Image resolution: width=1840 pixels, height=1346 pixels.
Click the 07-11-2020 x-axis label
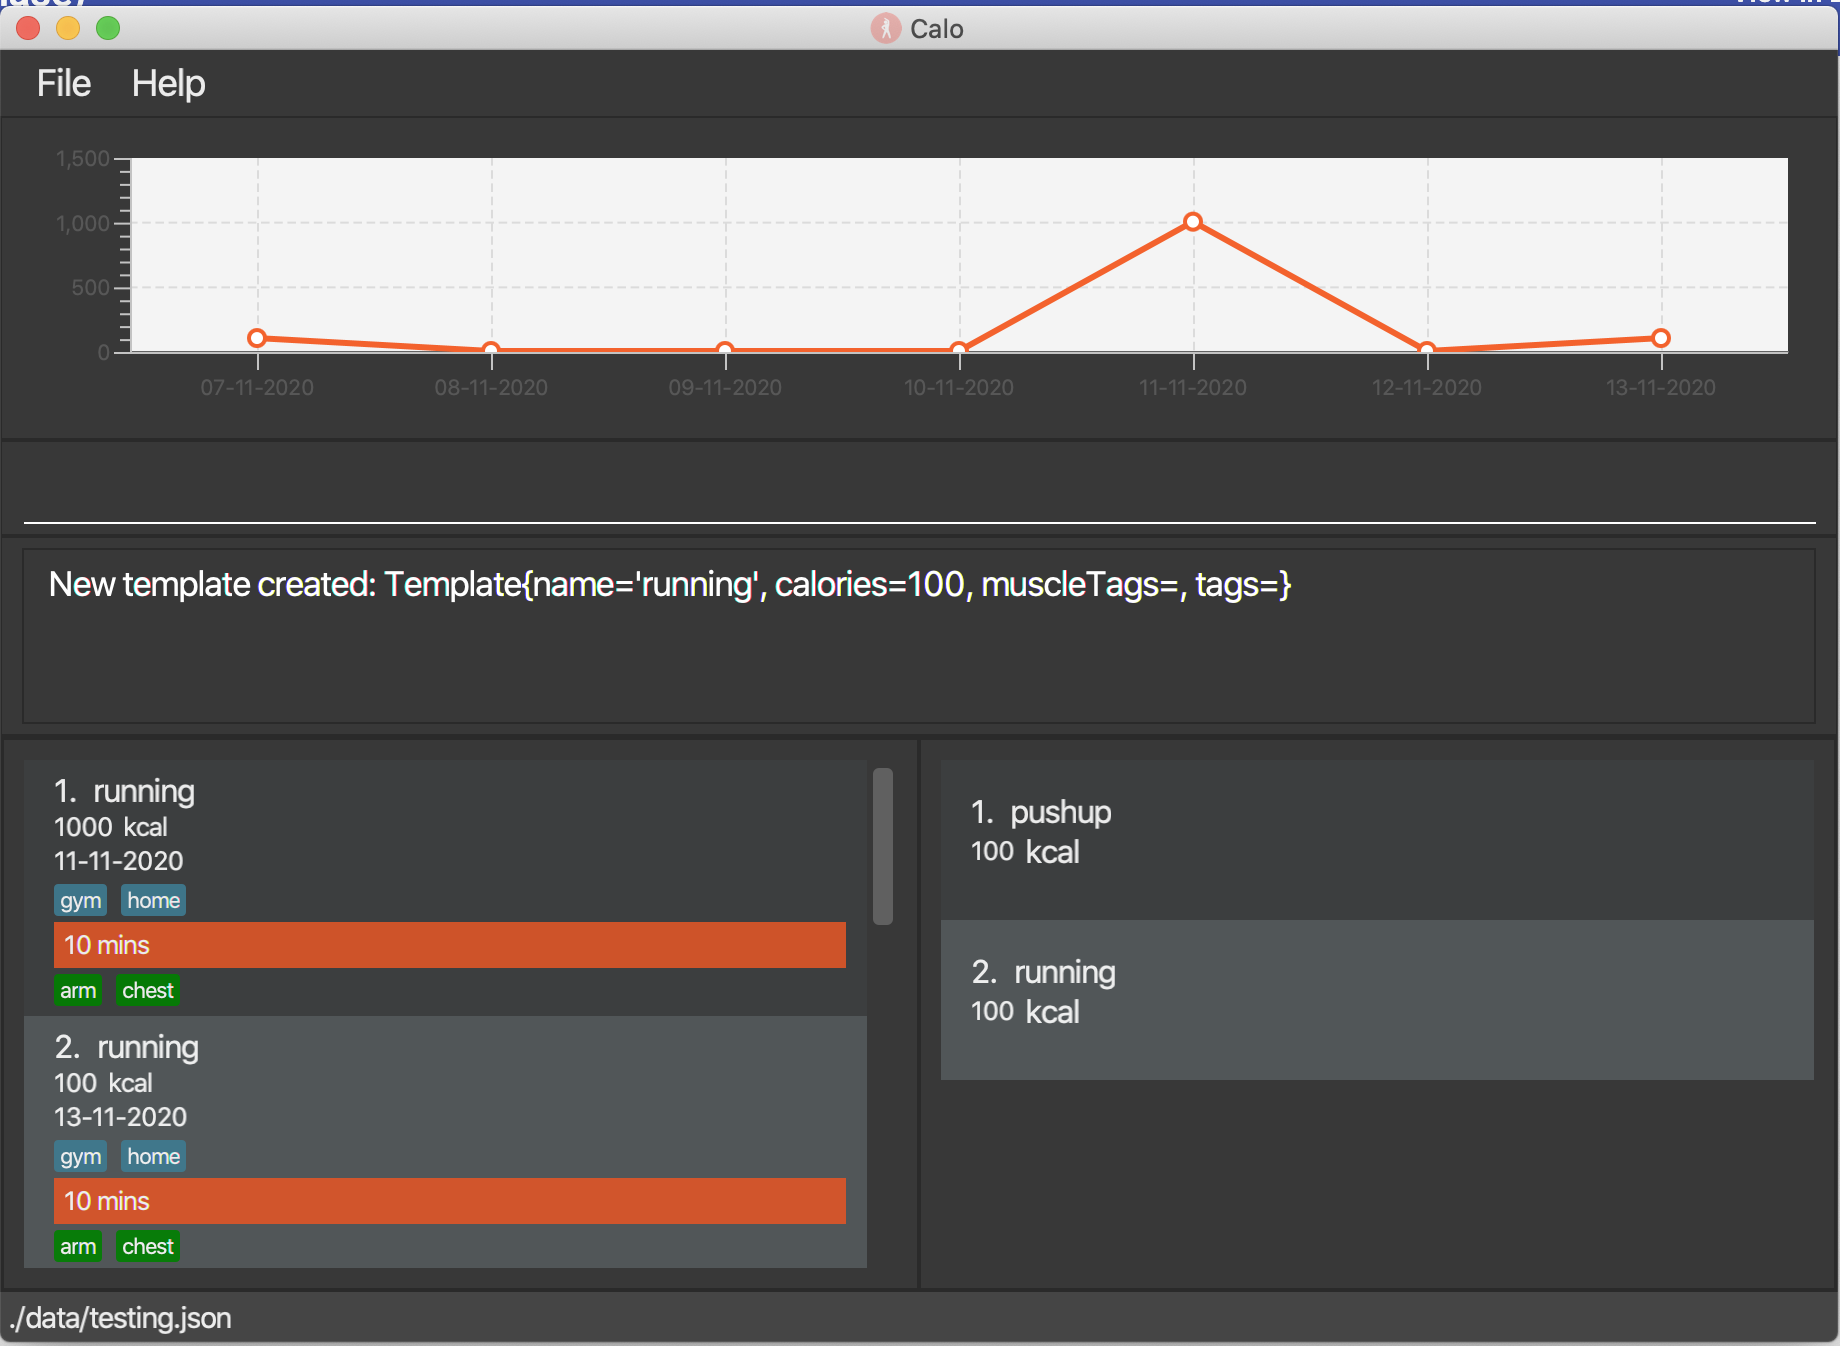tap(257, 387)
